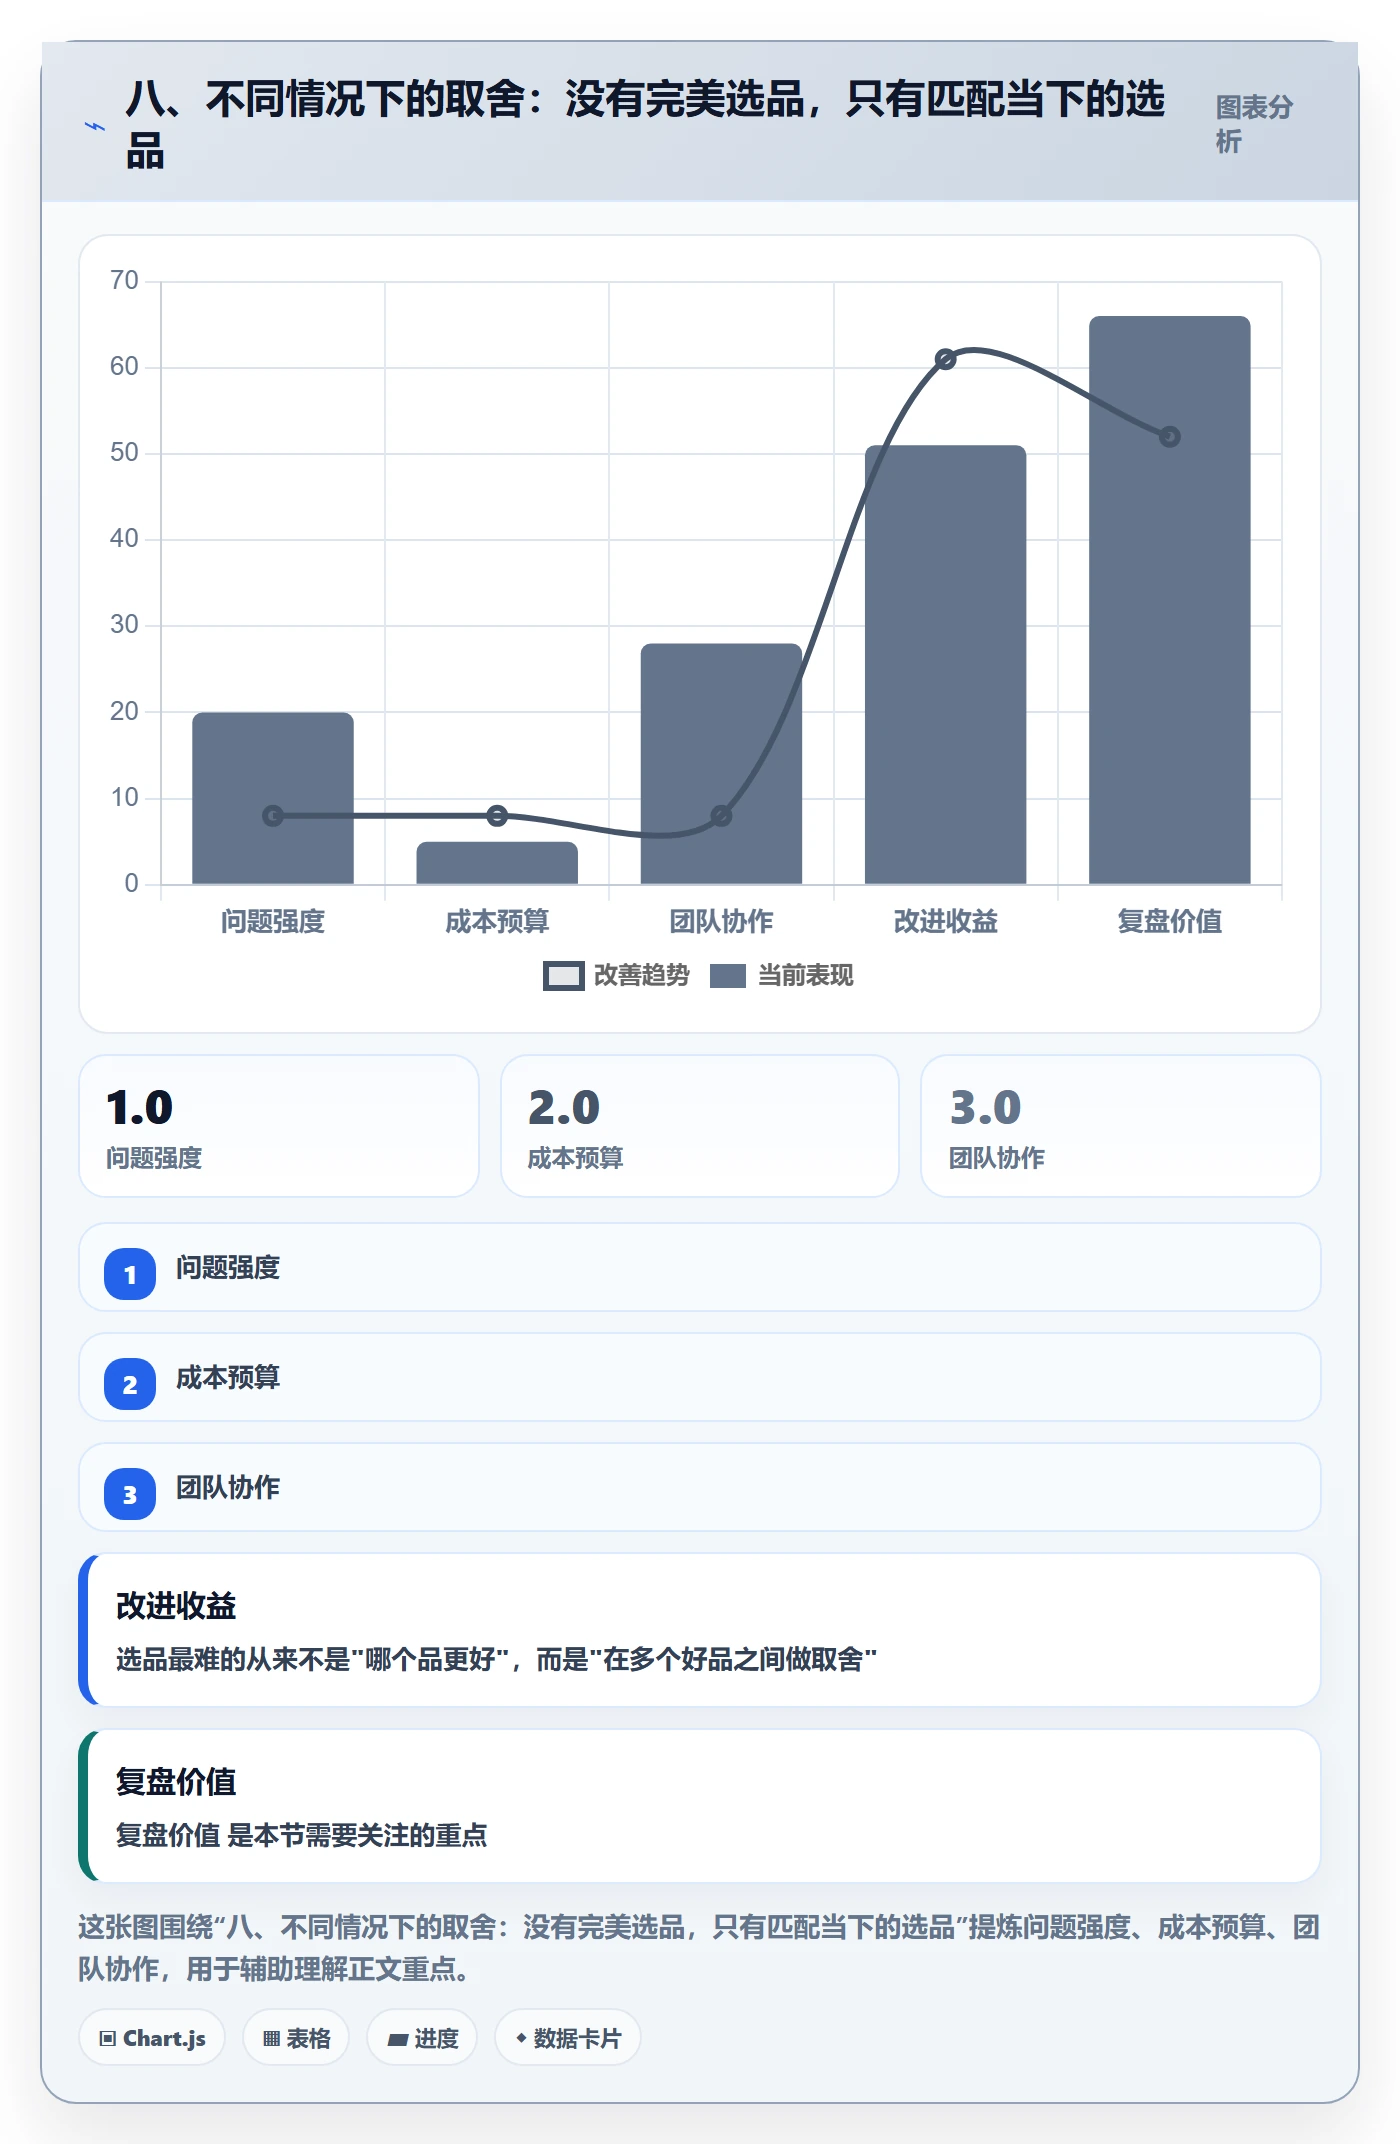Click the 复盘价值 card heading
This screenshot has width=1400, height=2144.
click(x=176, y=1782)
